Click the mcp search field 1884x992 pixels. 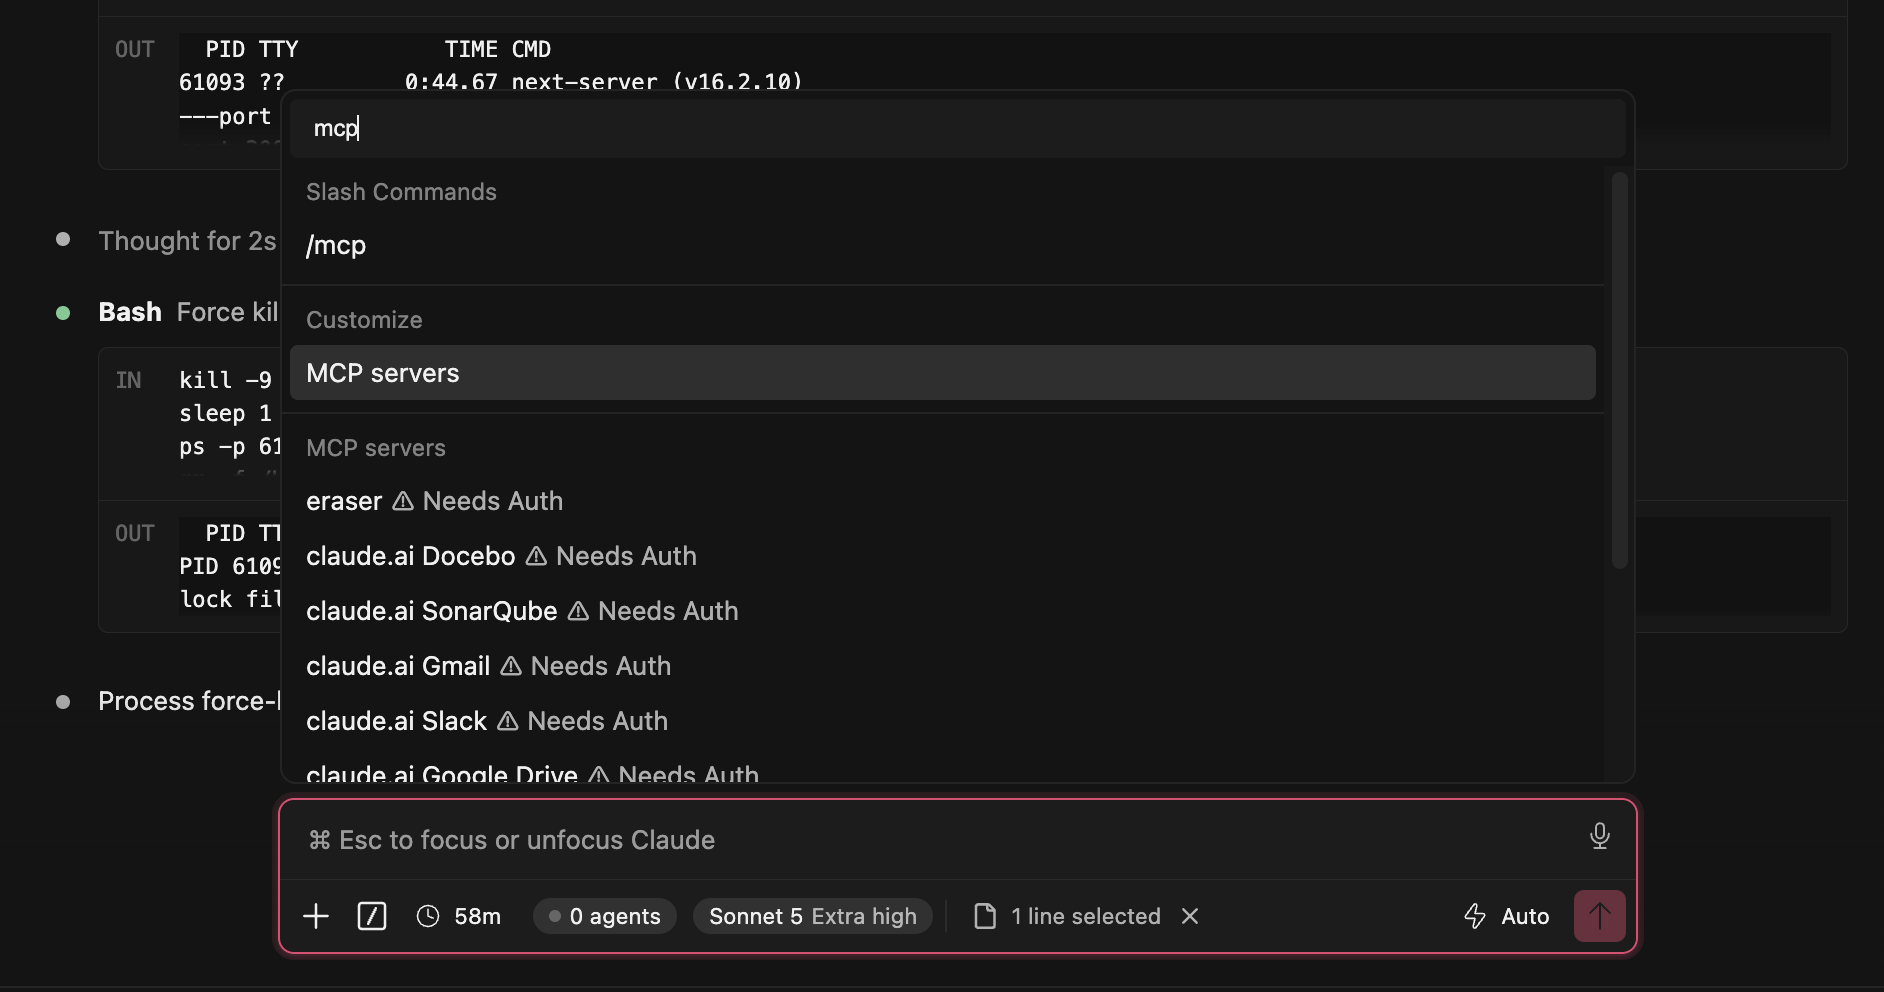(x=958, y=128)
